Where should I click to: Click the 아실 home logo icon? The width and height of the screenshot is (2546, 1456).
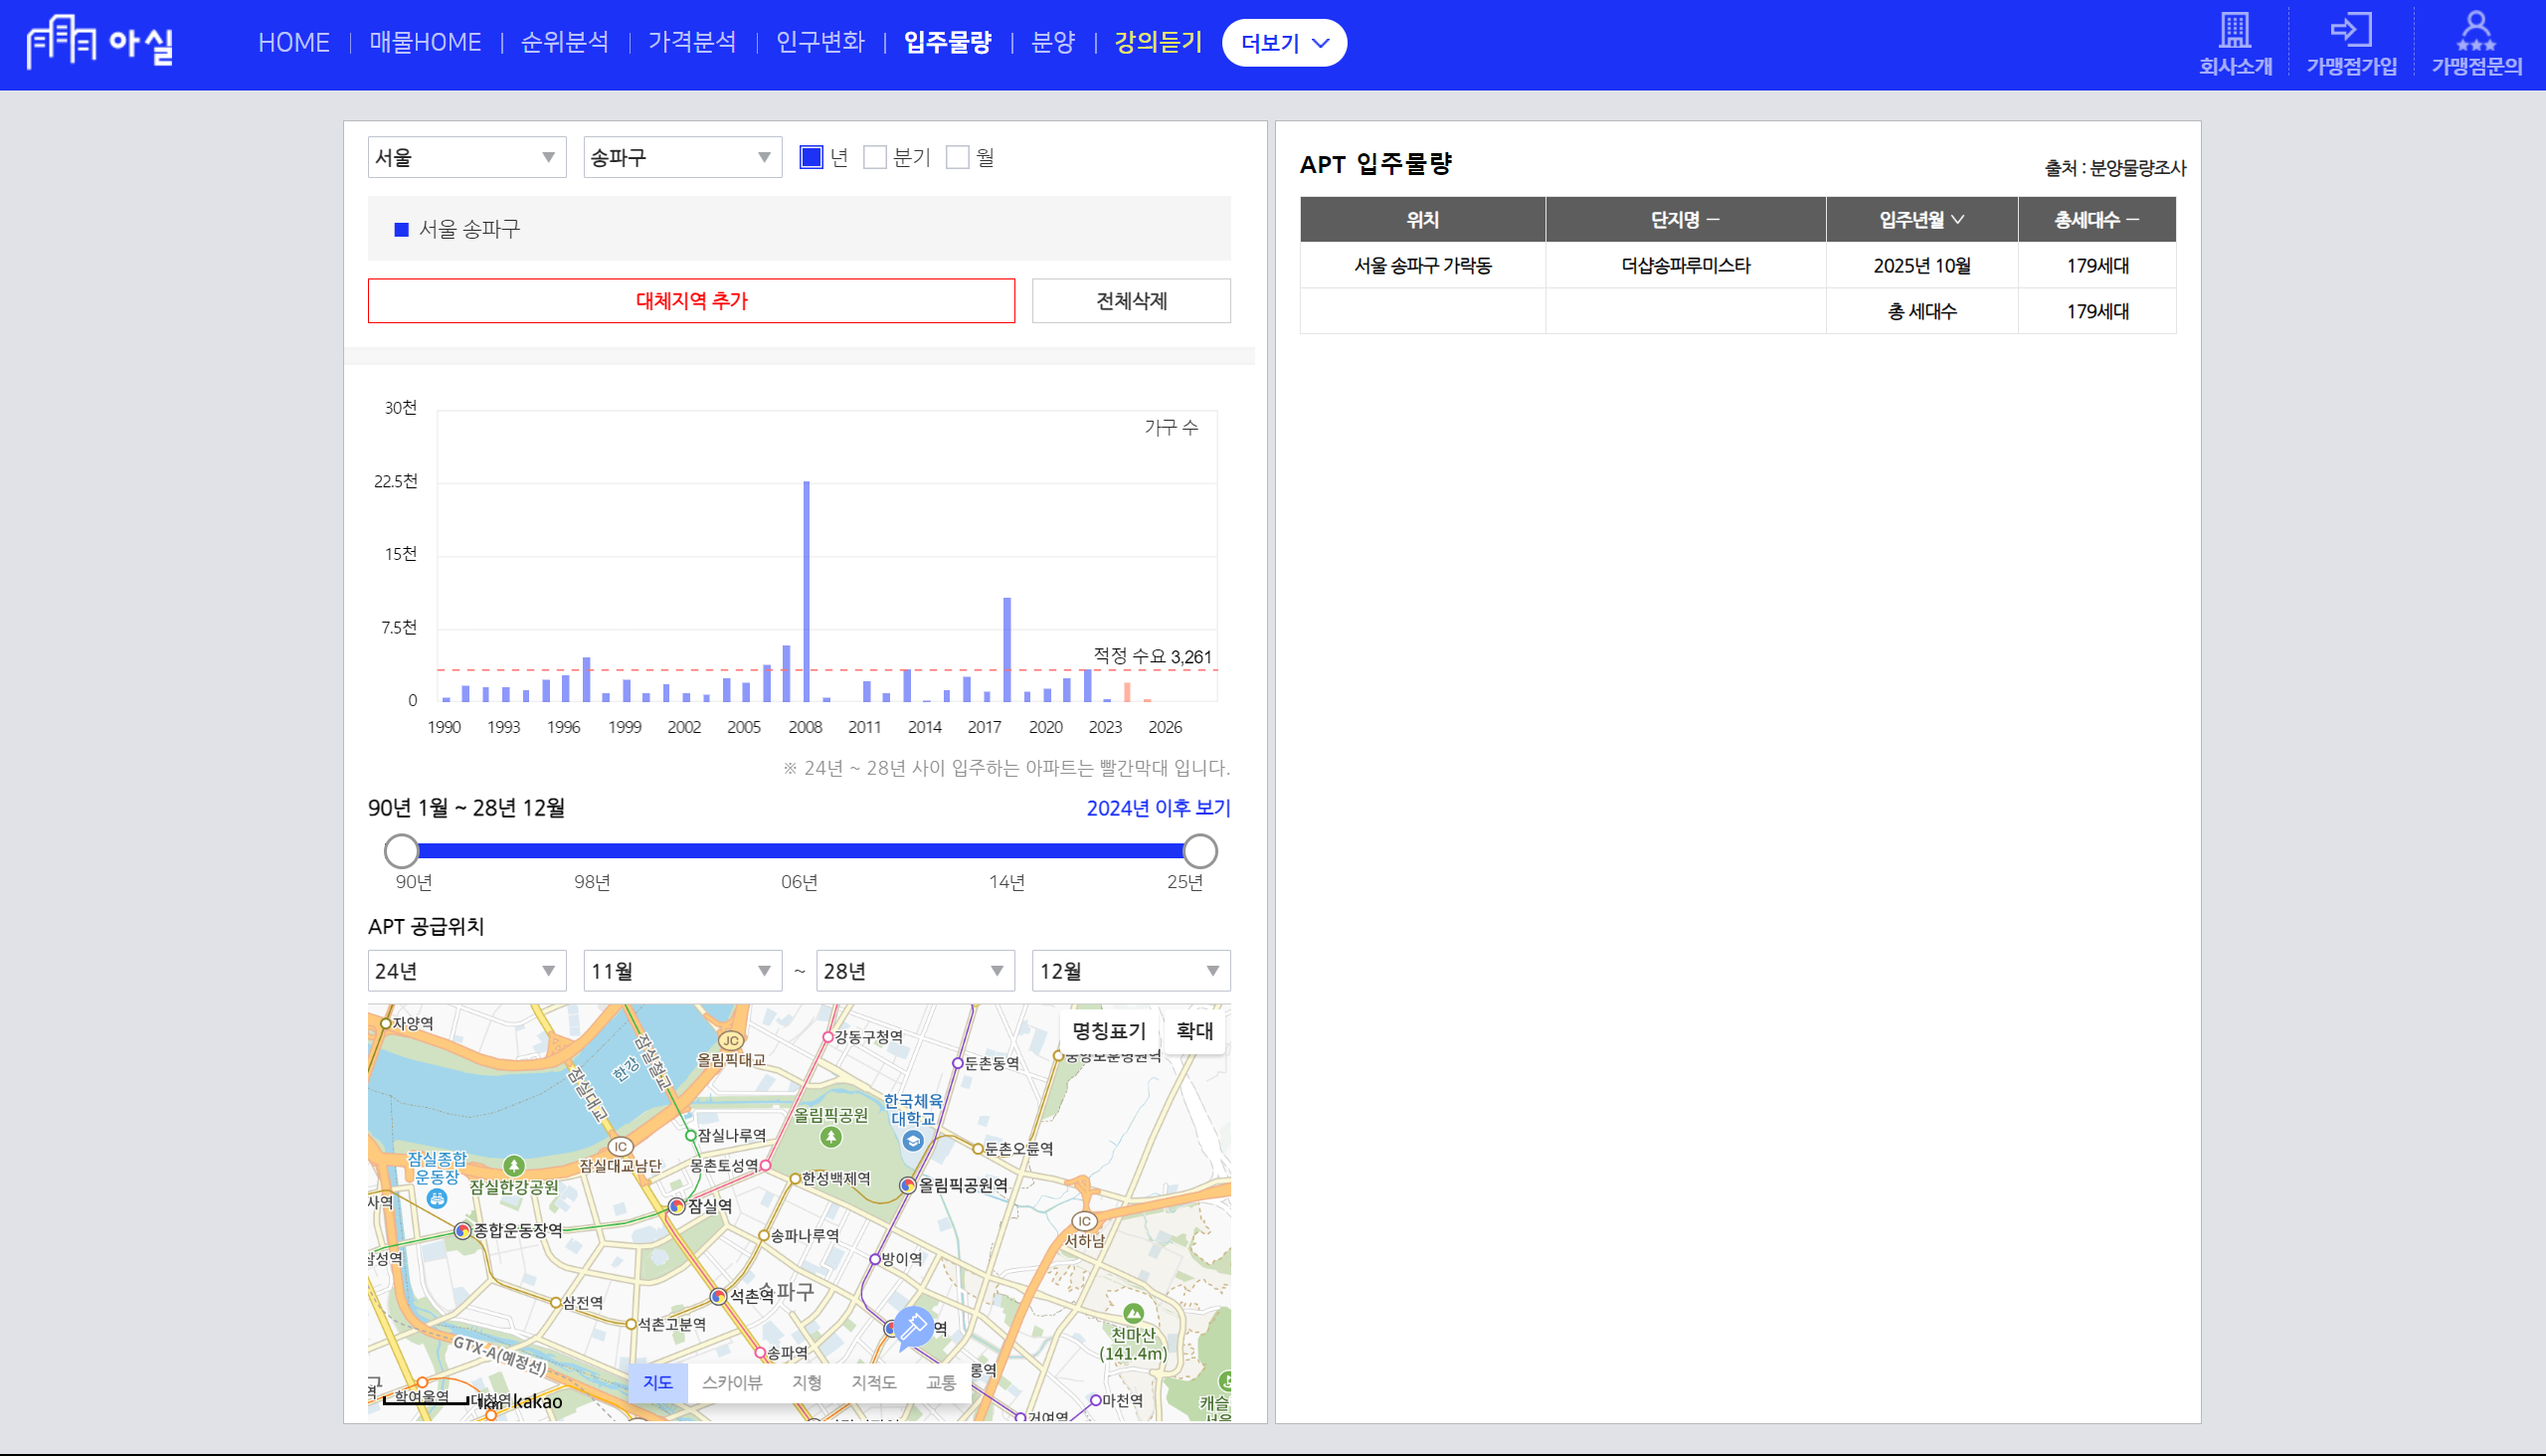pos(61,42)
